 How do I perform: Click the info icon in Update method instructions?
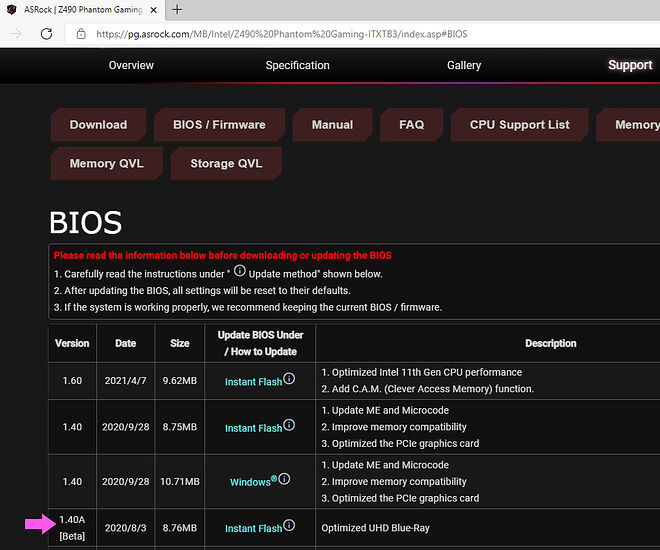240,272
